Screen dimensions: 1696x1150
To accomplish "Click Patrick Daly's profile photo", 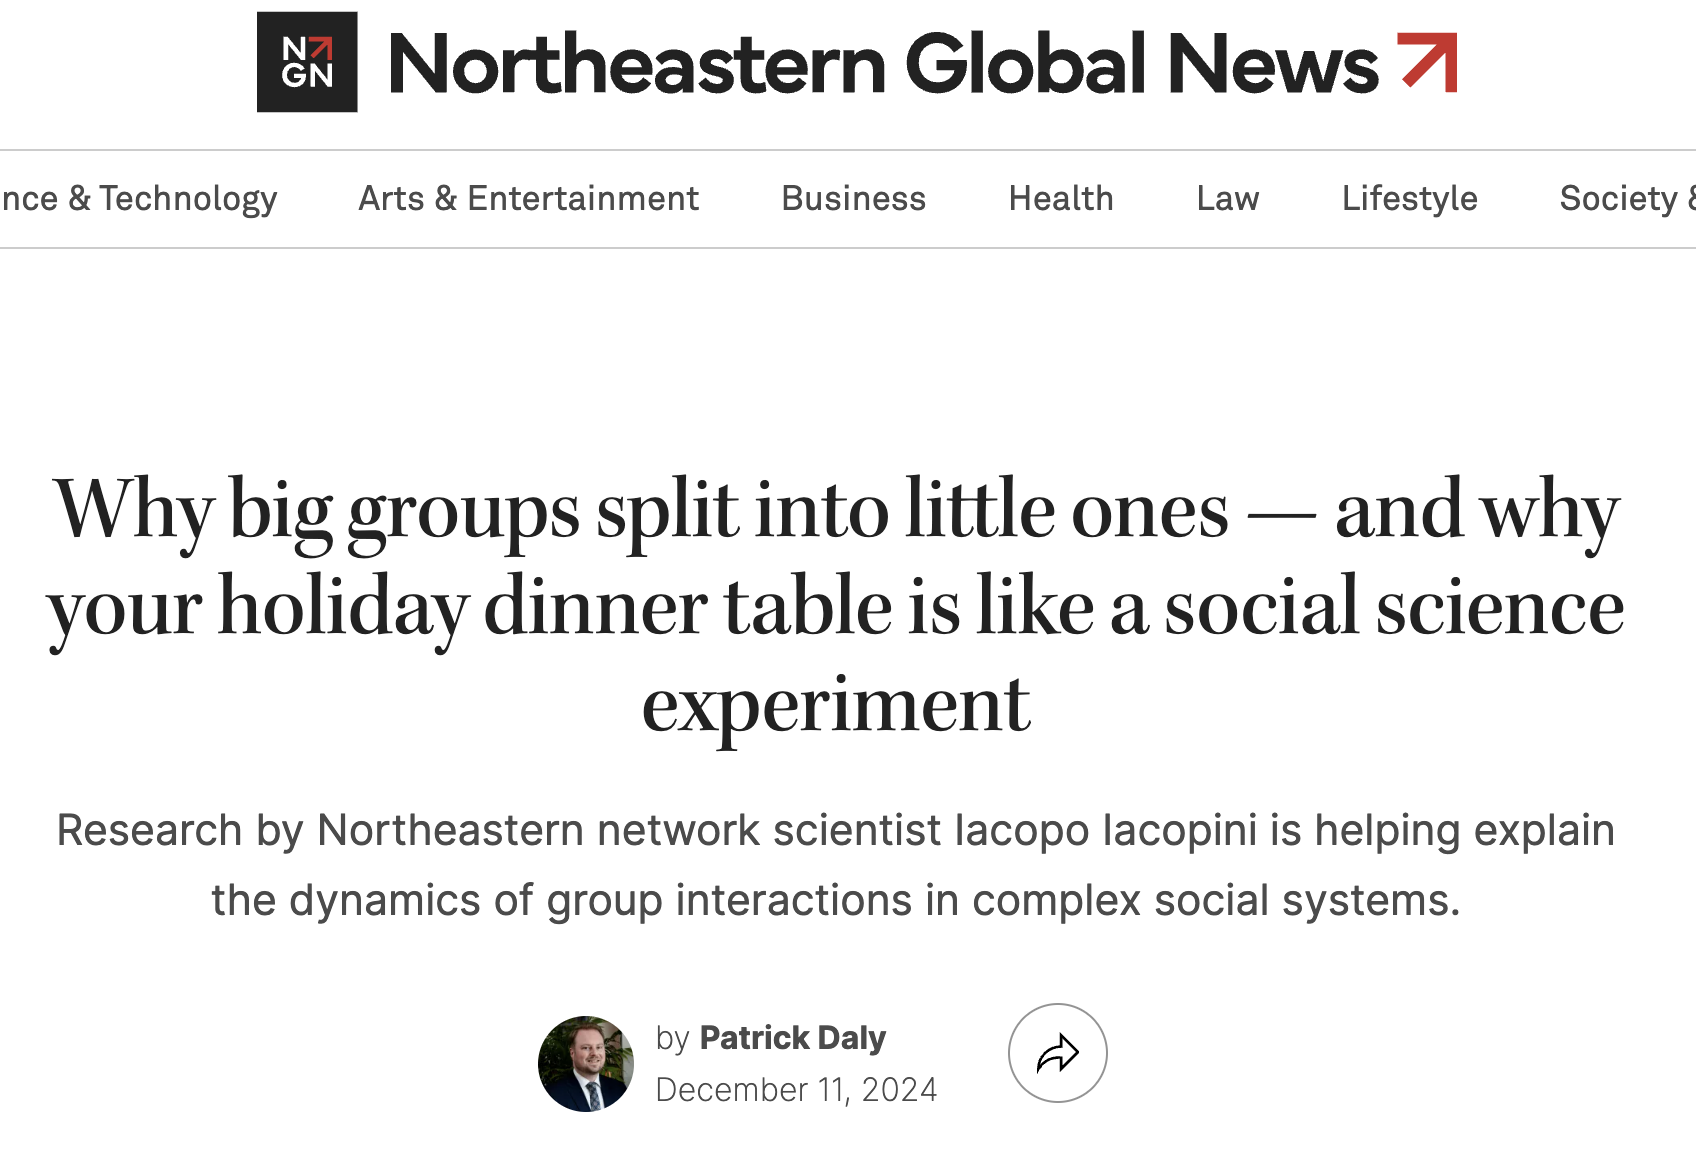I will point(585,1063).
